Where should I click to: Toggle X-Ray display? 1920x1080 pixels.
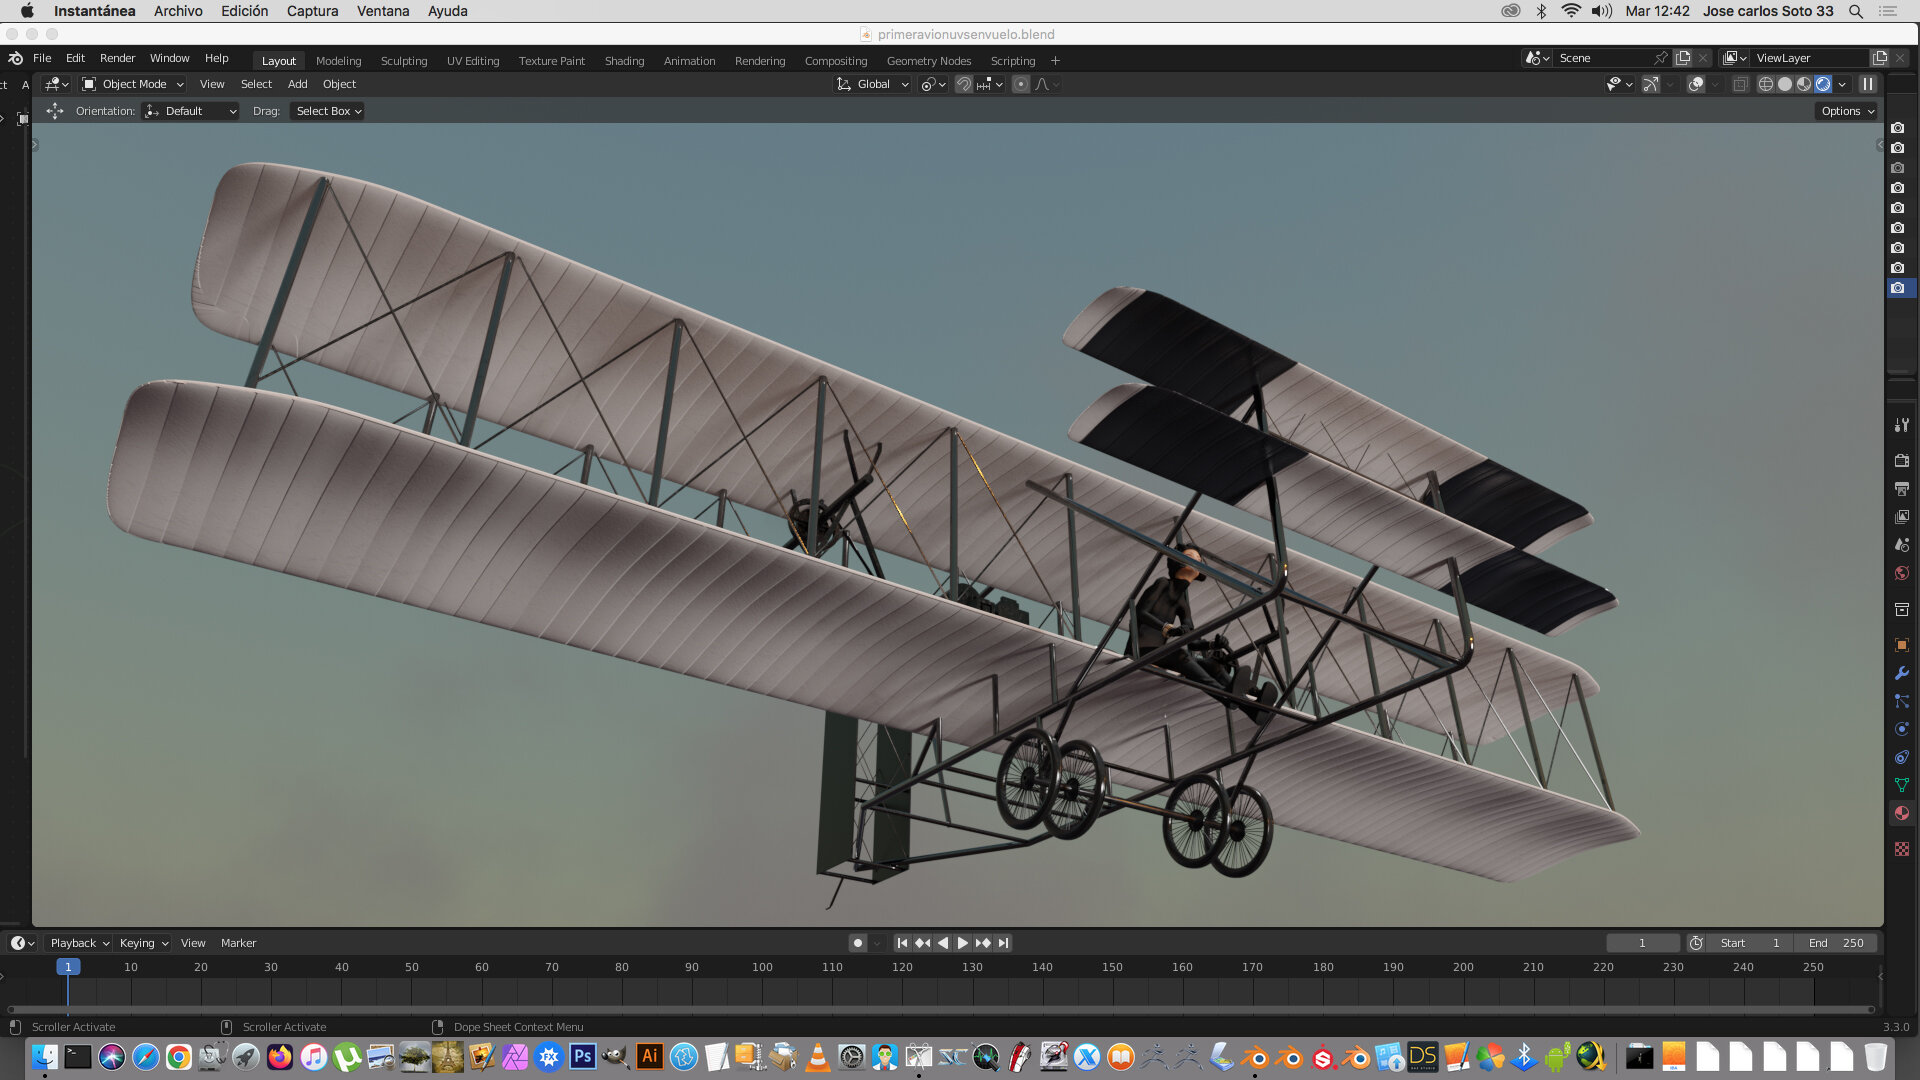1740,84
